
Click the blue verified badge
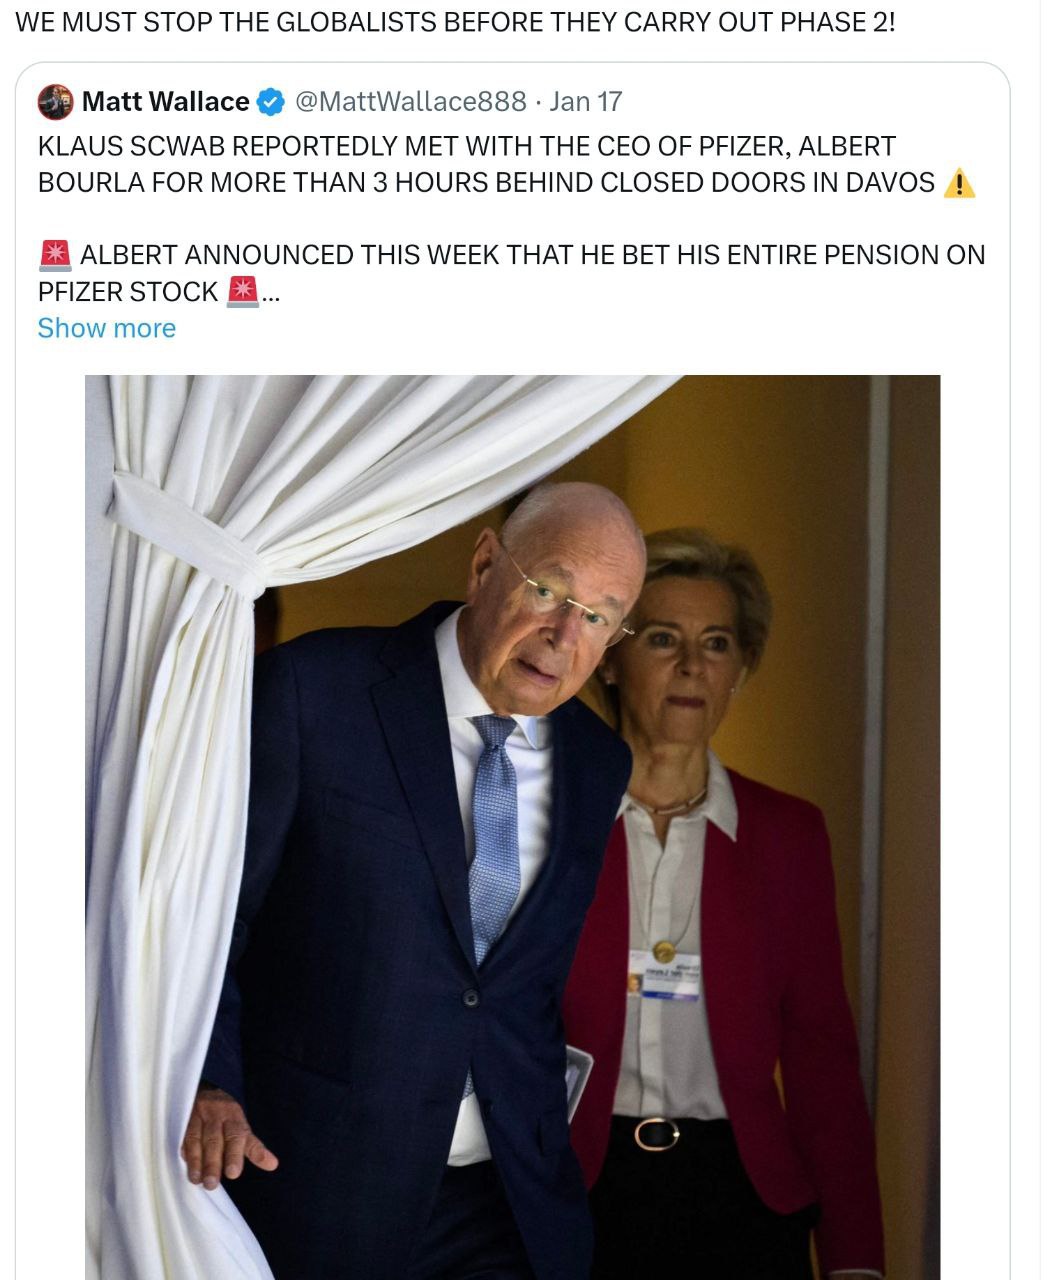coord(271,102)
